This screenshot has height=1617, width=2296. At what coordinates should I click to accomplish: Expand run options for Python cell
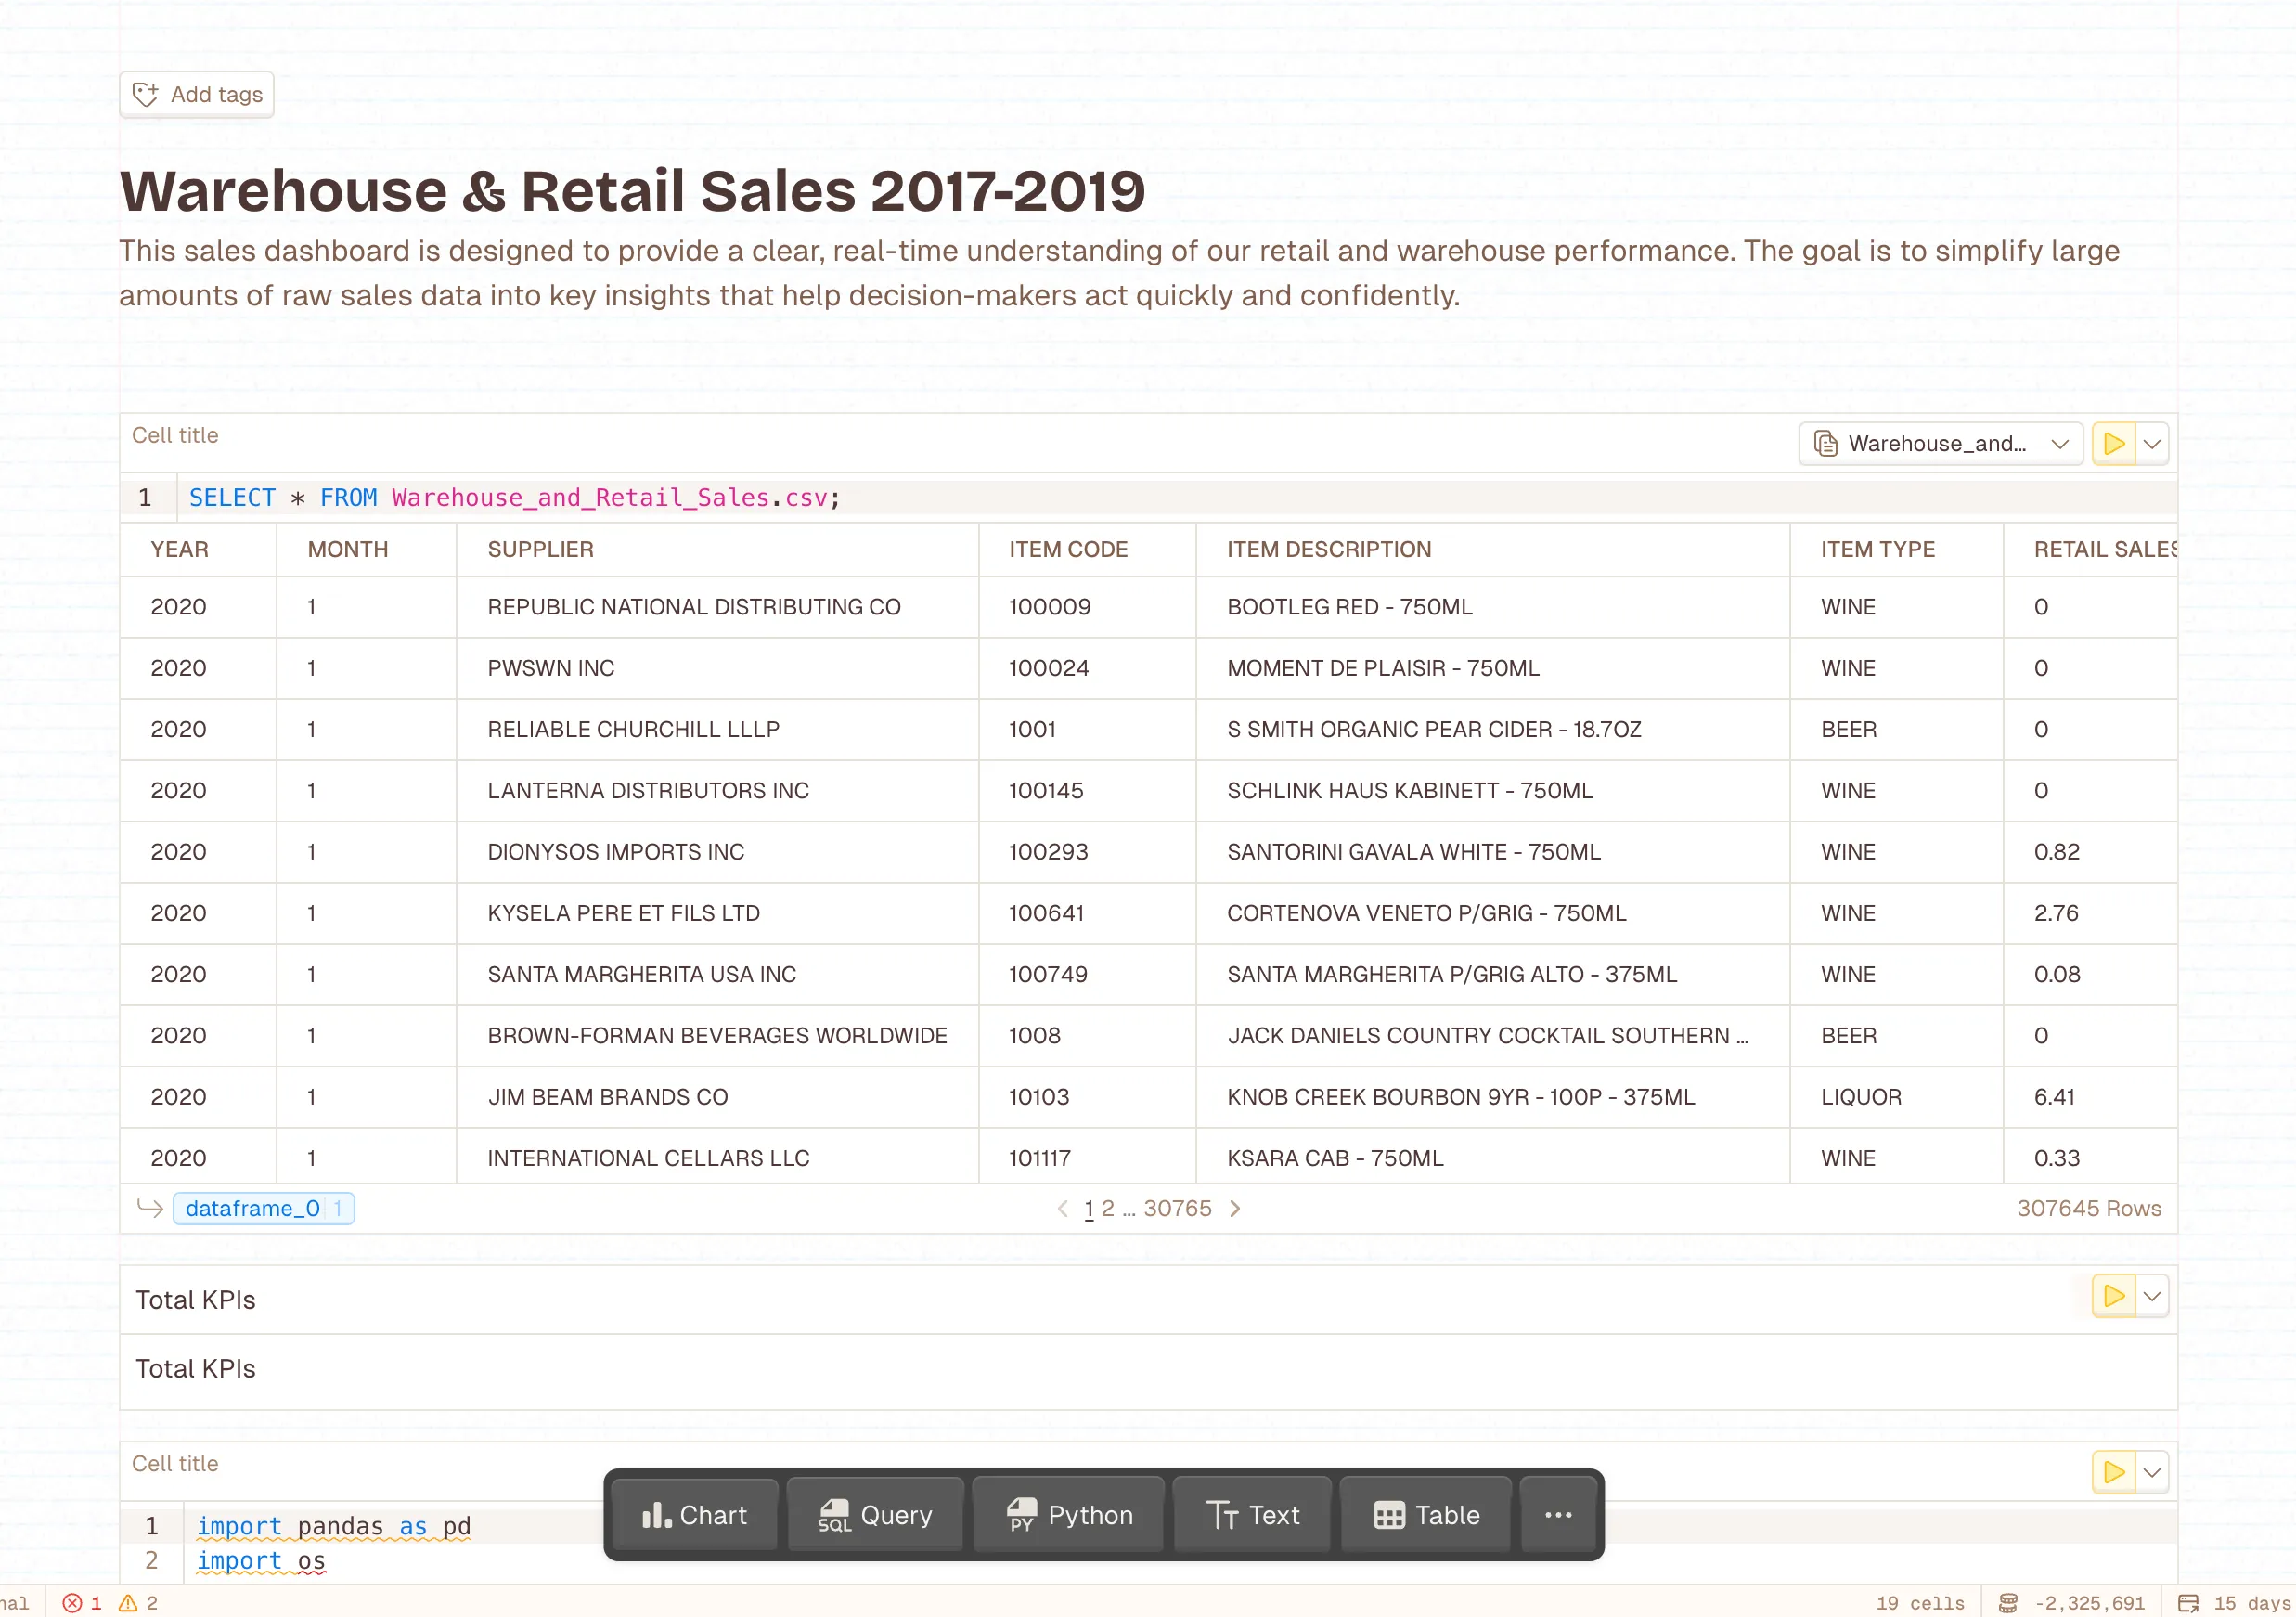(x=2152, y=1472)
